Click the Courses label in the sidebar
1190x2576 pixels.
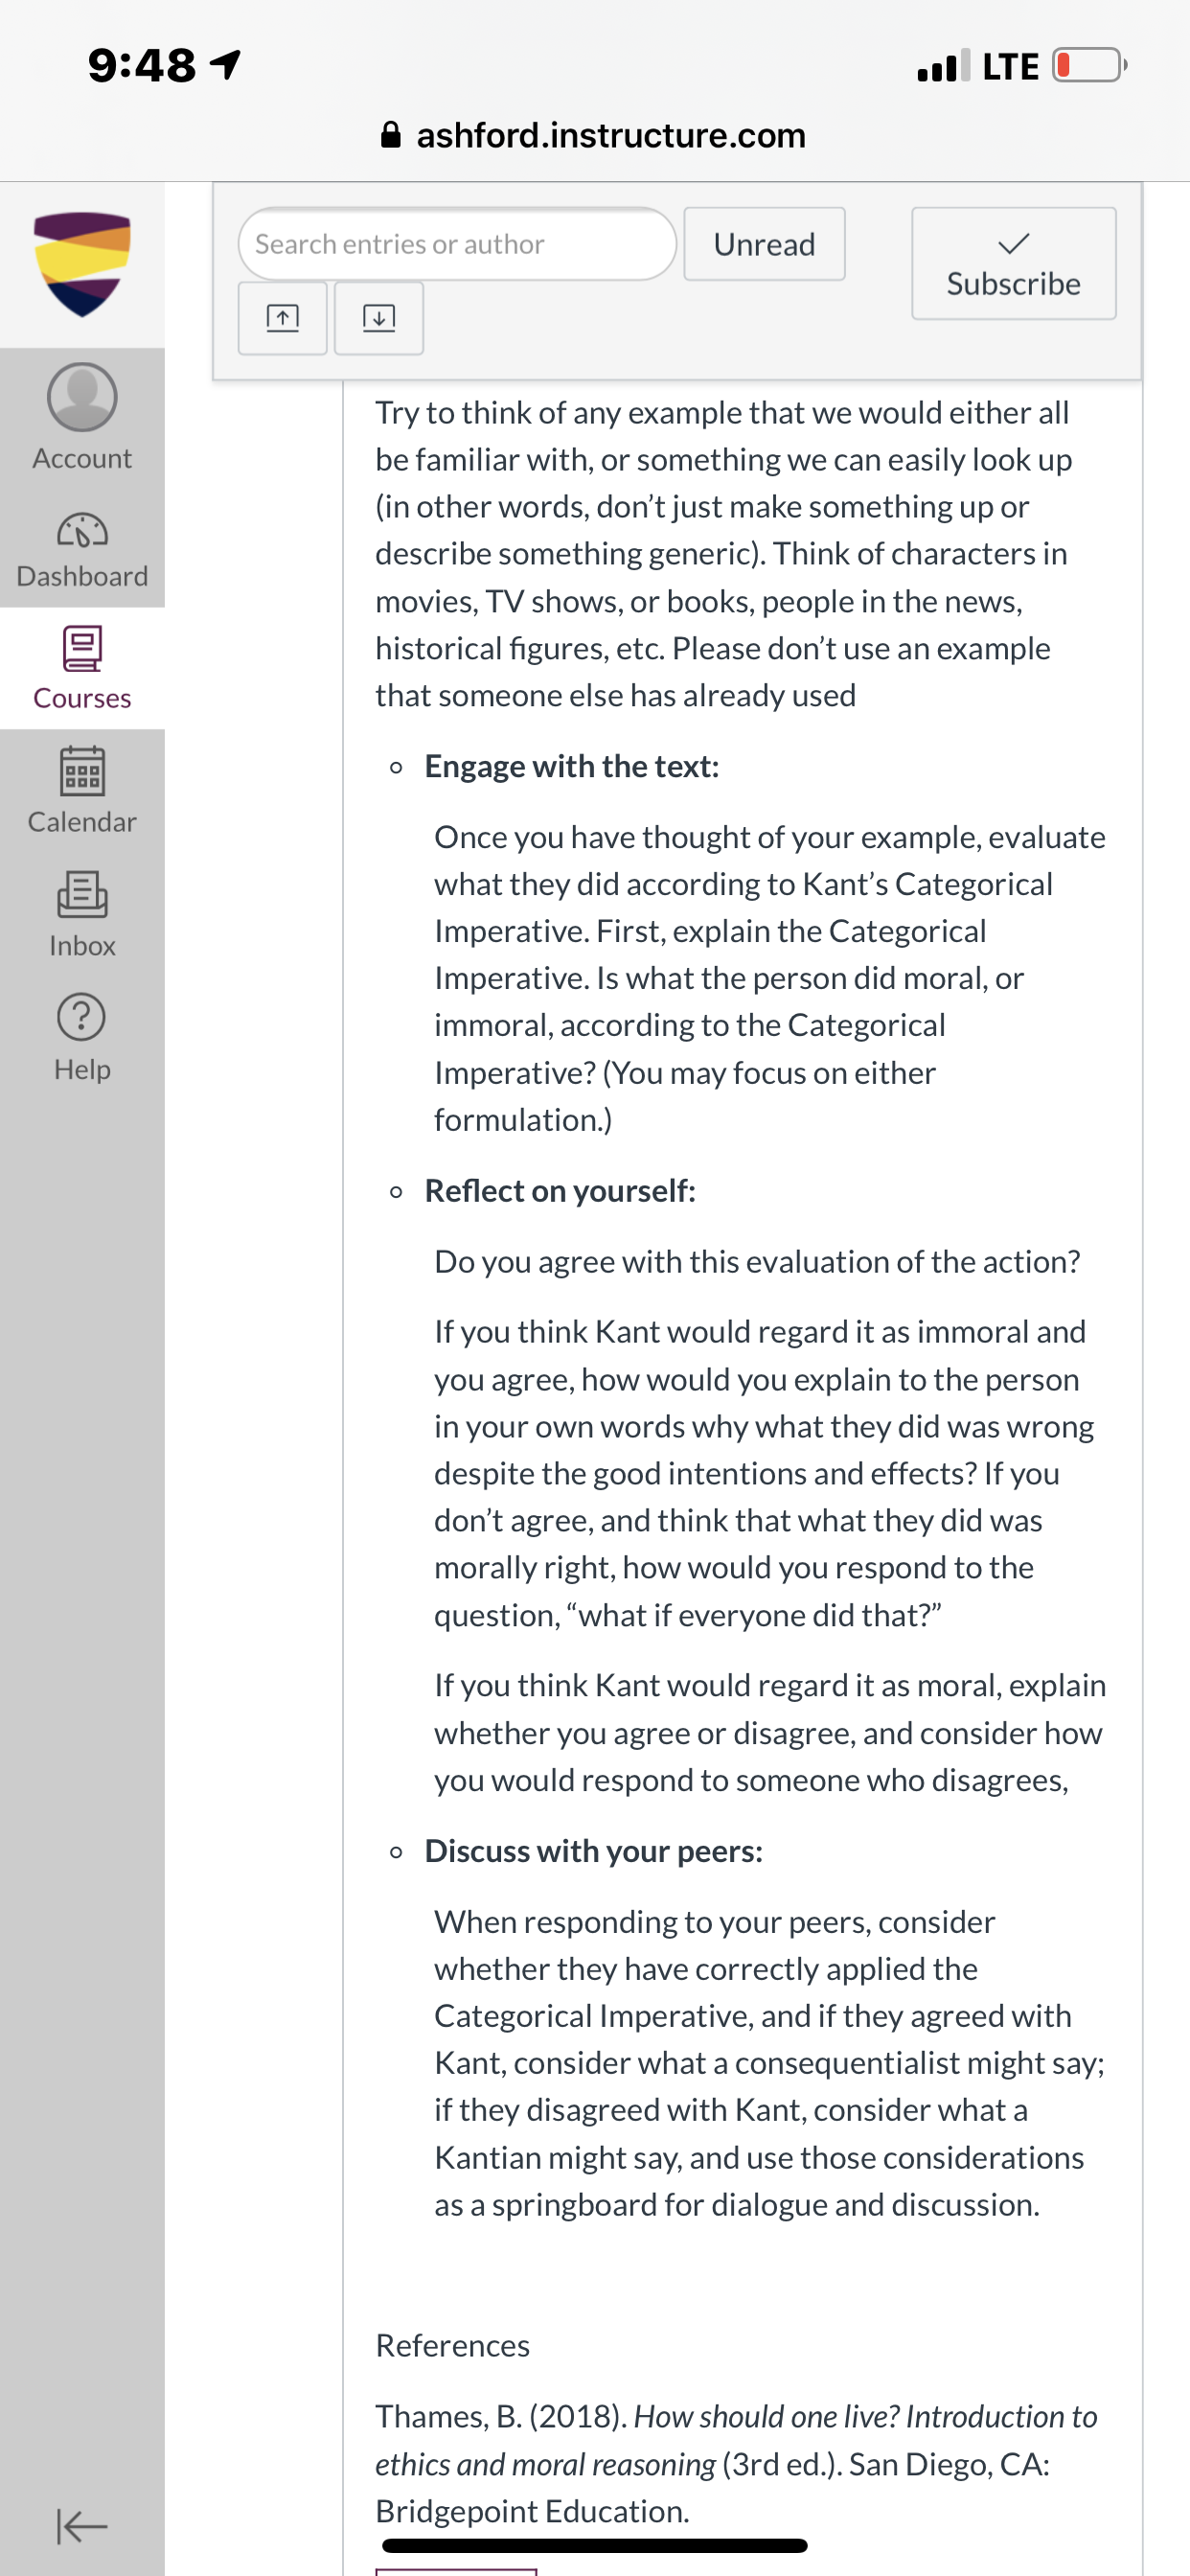click(x=82, y=698)
